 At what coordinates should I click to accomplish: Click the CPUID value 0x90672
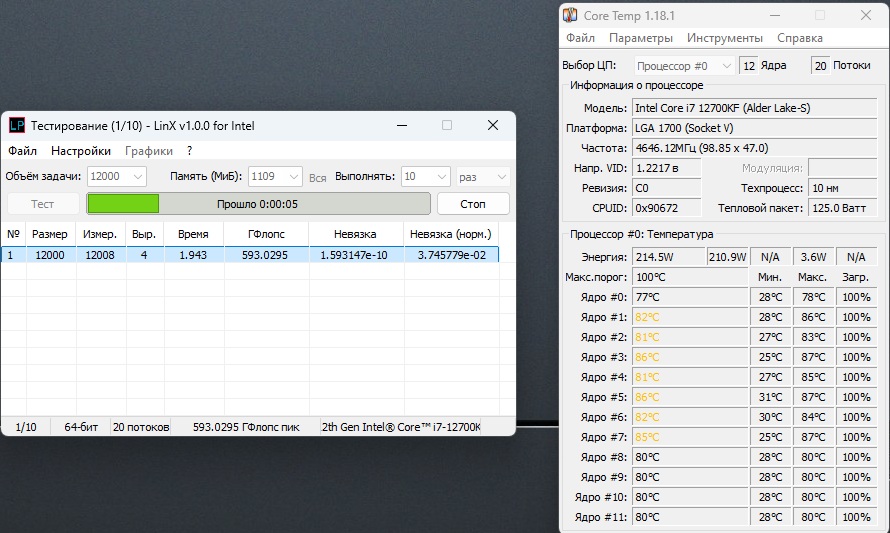coord(666,208)
